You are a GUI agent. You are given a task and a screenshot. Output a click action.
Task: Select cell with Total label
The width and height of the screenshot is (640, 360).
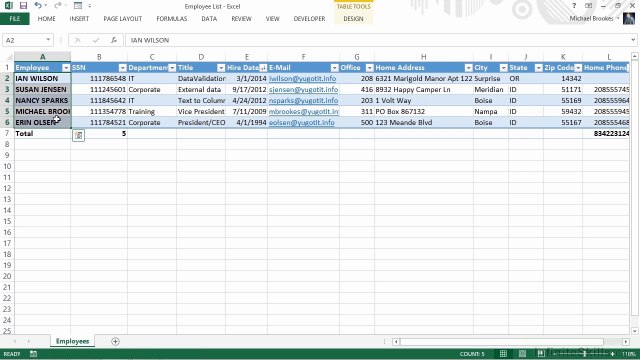pos(42,133)
